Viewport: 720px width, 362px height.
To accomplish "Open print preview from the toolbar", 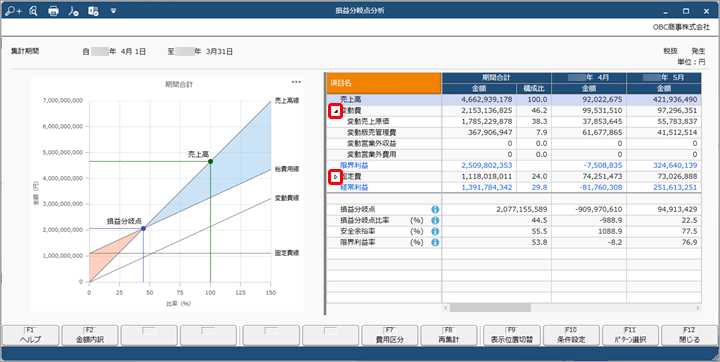I will coord(33,11).
